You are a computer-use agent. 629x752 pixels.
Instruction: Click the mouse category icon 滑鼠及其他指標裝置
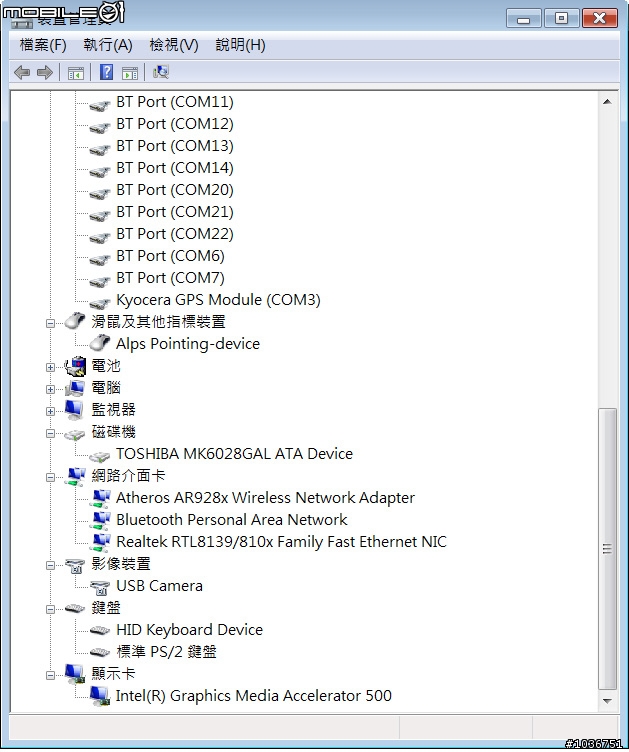[x=75, y=321]
